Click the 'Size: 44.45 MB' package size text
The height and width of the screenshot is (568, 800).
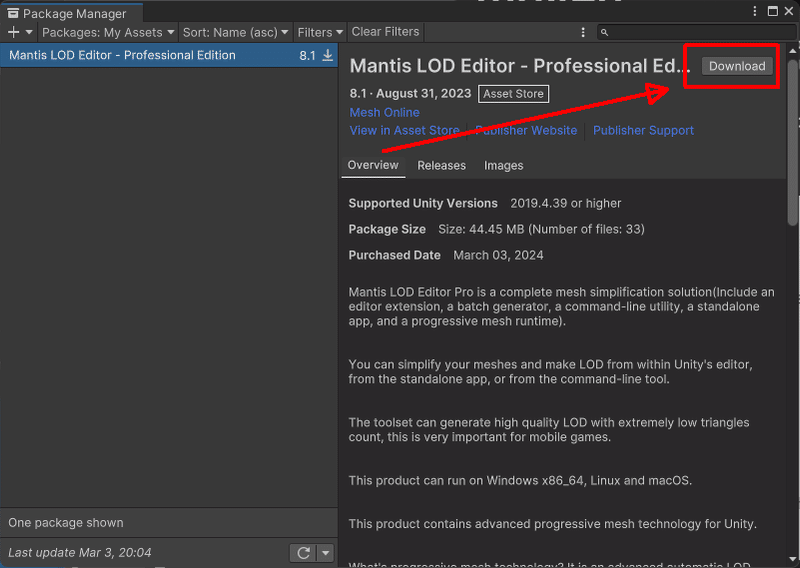click(481, 229)
